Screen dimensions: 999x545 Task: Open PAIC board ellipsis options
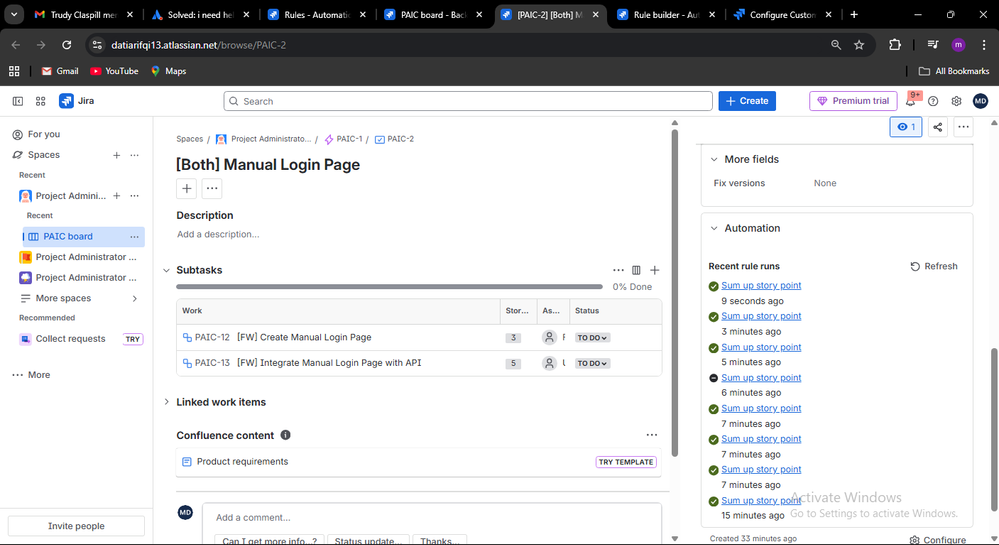coord(134,236)
